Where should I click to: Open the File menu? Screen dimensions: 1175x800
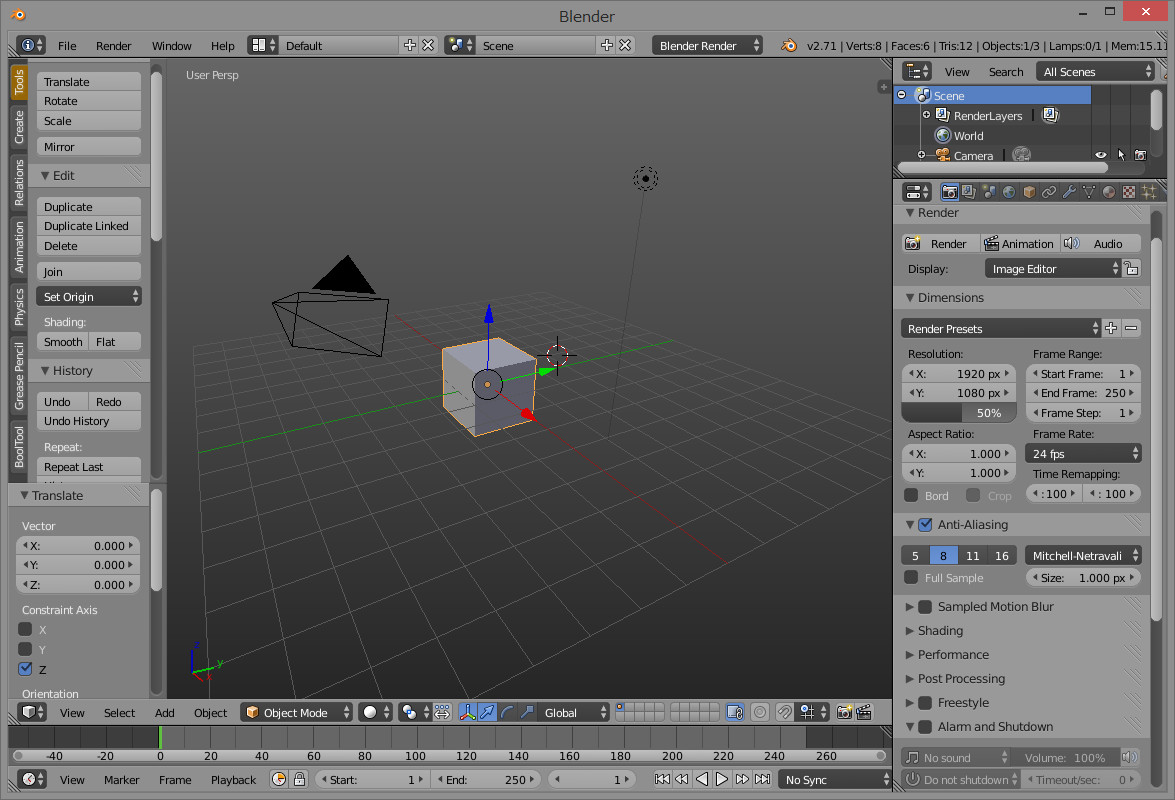[x=67, y=46]
